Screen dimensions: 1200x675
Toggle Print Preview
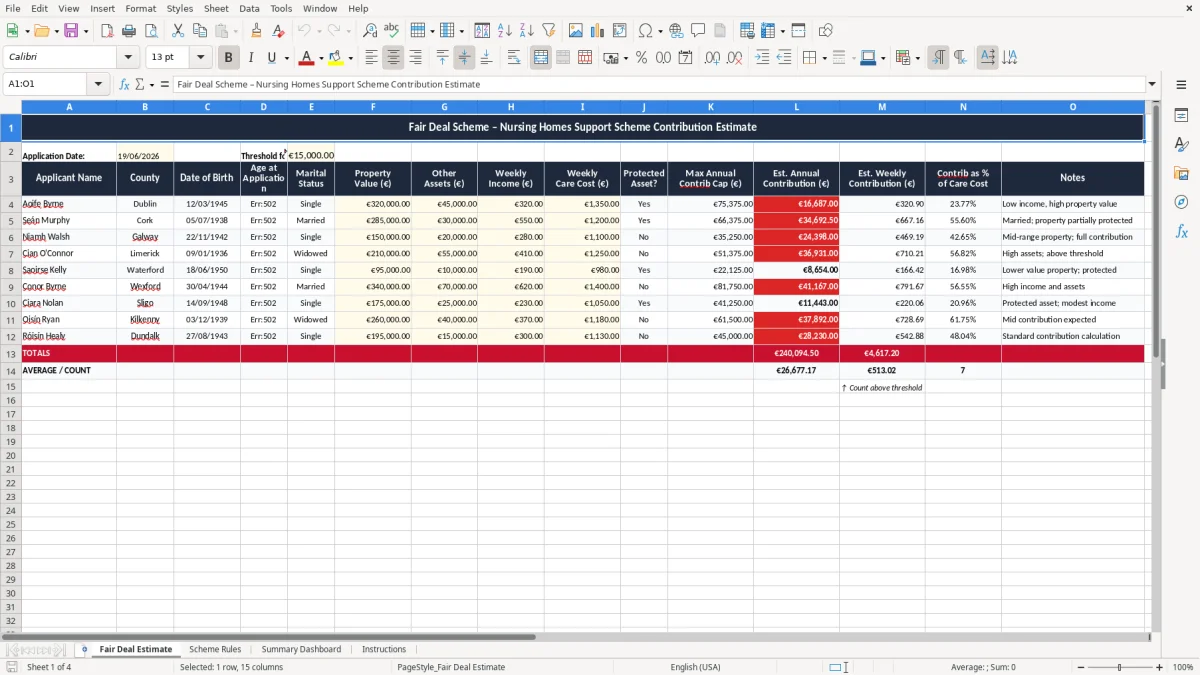pos(150,31)
